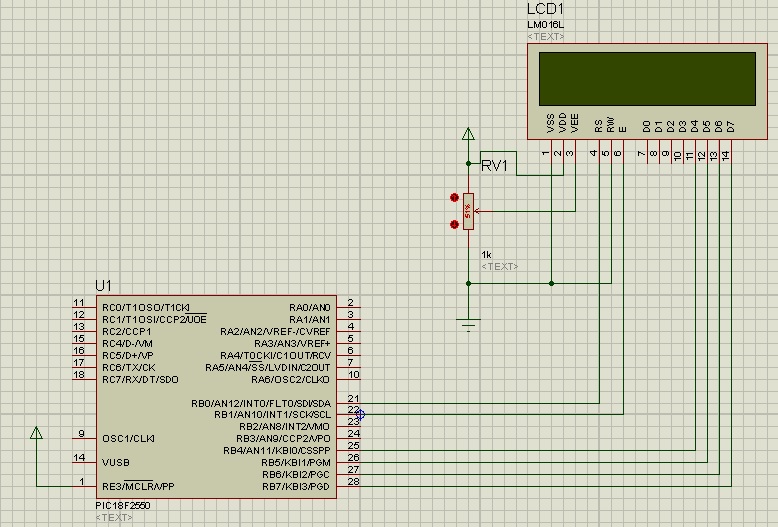Click the VEE pin label on LCD1
Viewport: 778px width, 527px height.
coord(575,123)
